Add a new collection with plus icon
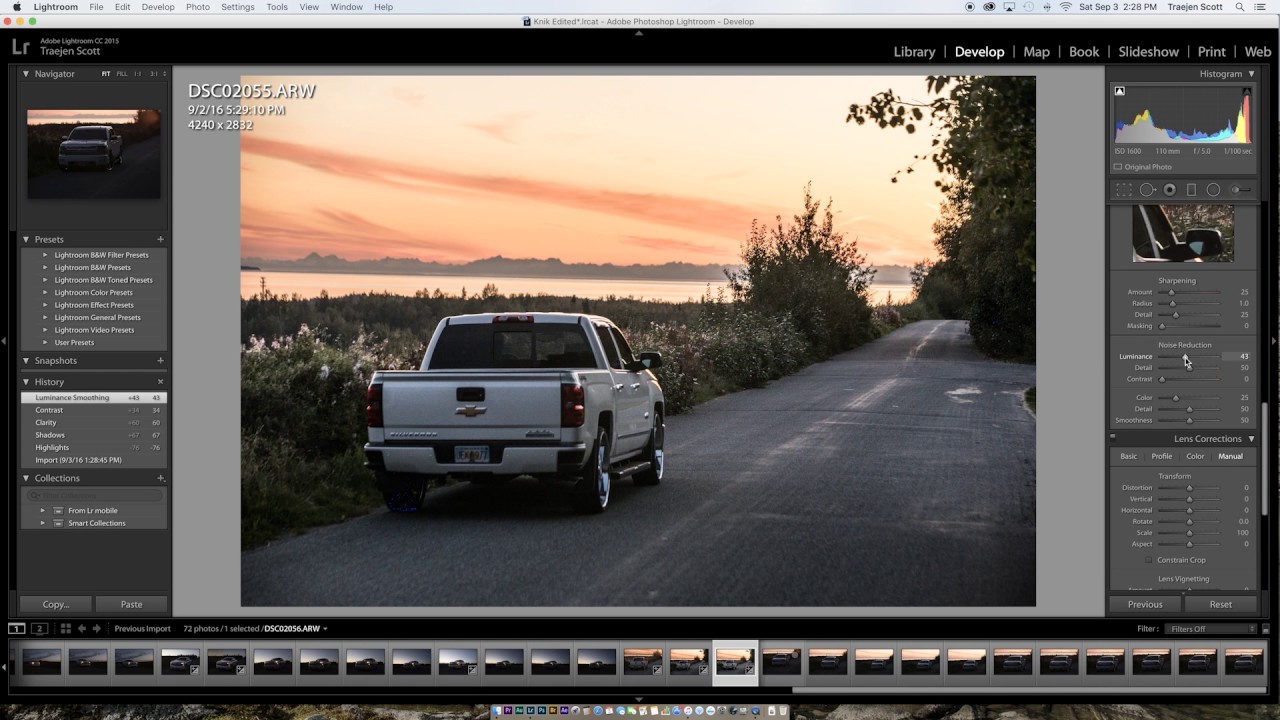Viewport: 1280px width, 720px height. click(160, 478)
